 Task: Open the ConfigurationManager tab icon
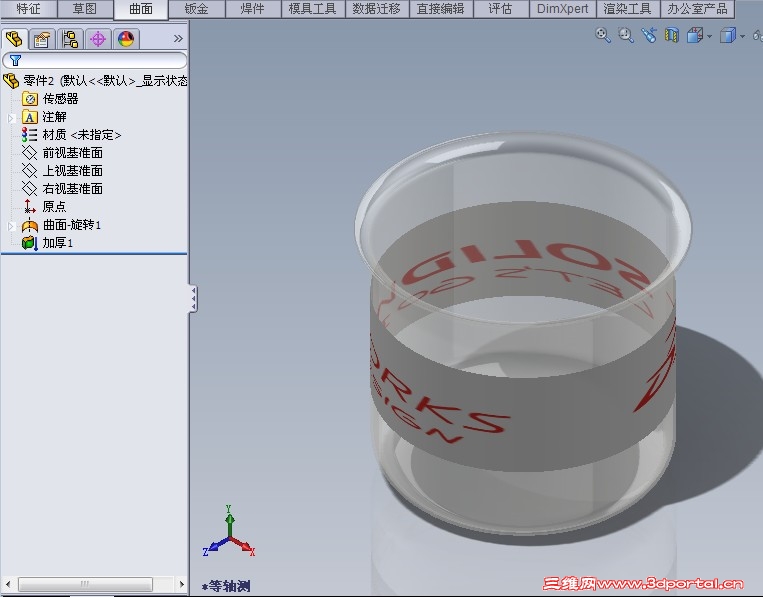coord(70,39)
